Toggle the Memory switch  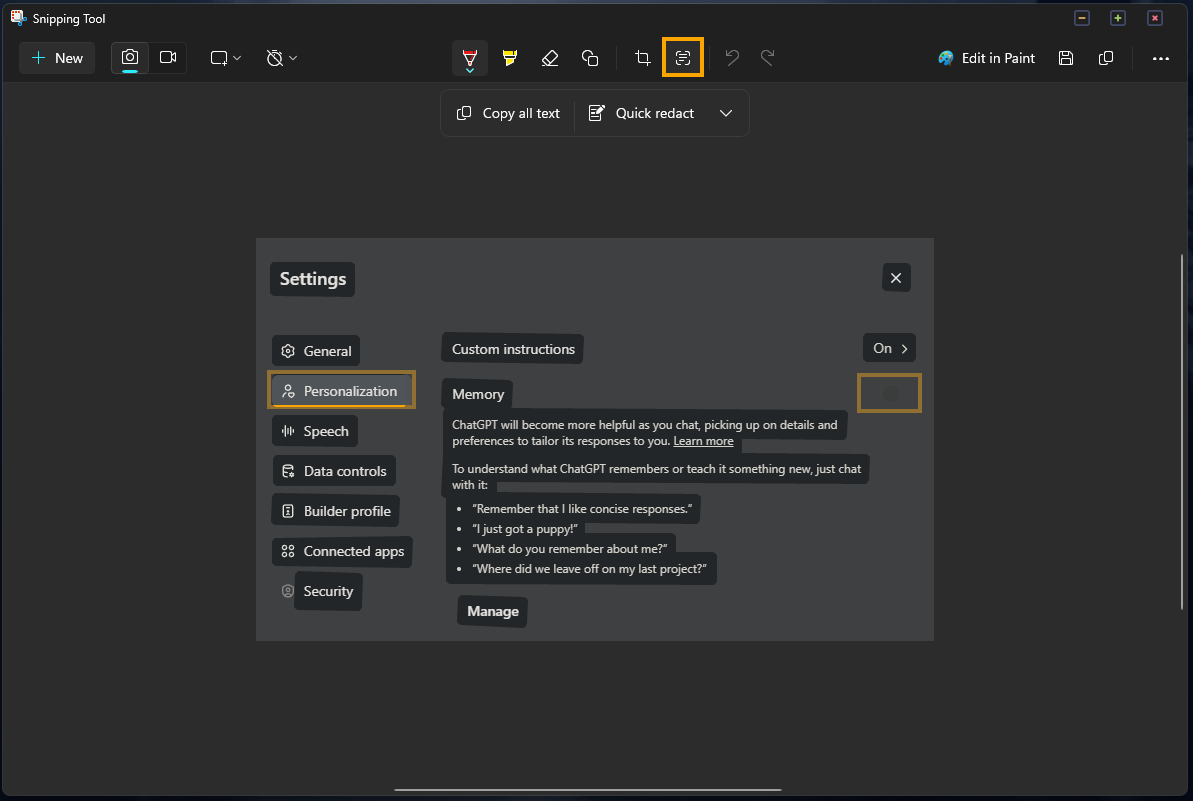coord(889,393)
